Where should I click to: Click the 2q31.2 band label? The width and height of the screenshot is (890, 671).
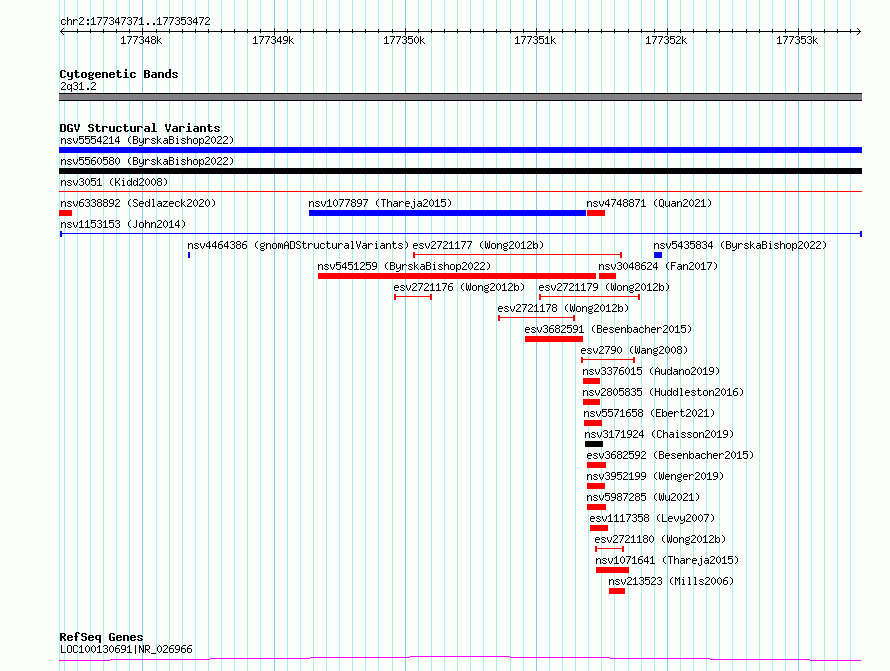pyautogui.click(x=78, y=86)
